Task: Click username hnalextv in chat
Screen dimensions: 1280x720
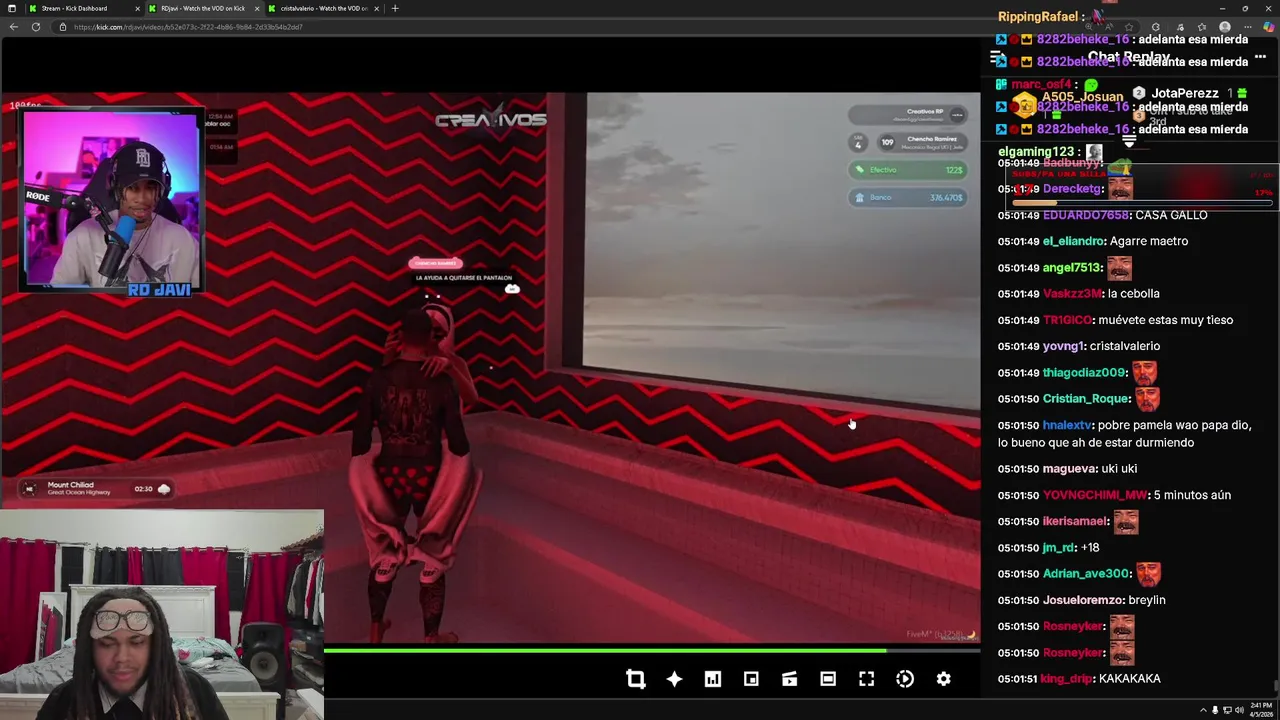Action: (1067, 425)
